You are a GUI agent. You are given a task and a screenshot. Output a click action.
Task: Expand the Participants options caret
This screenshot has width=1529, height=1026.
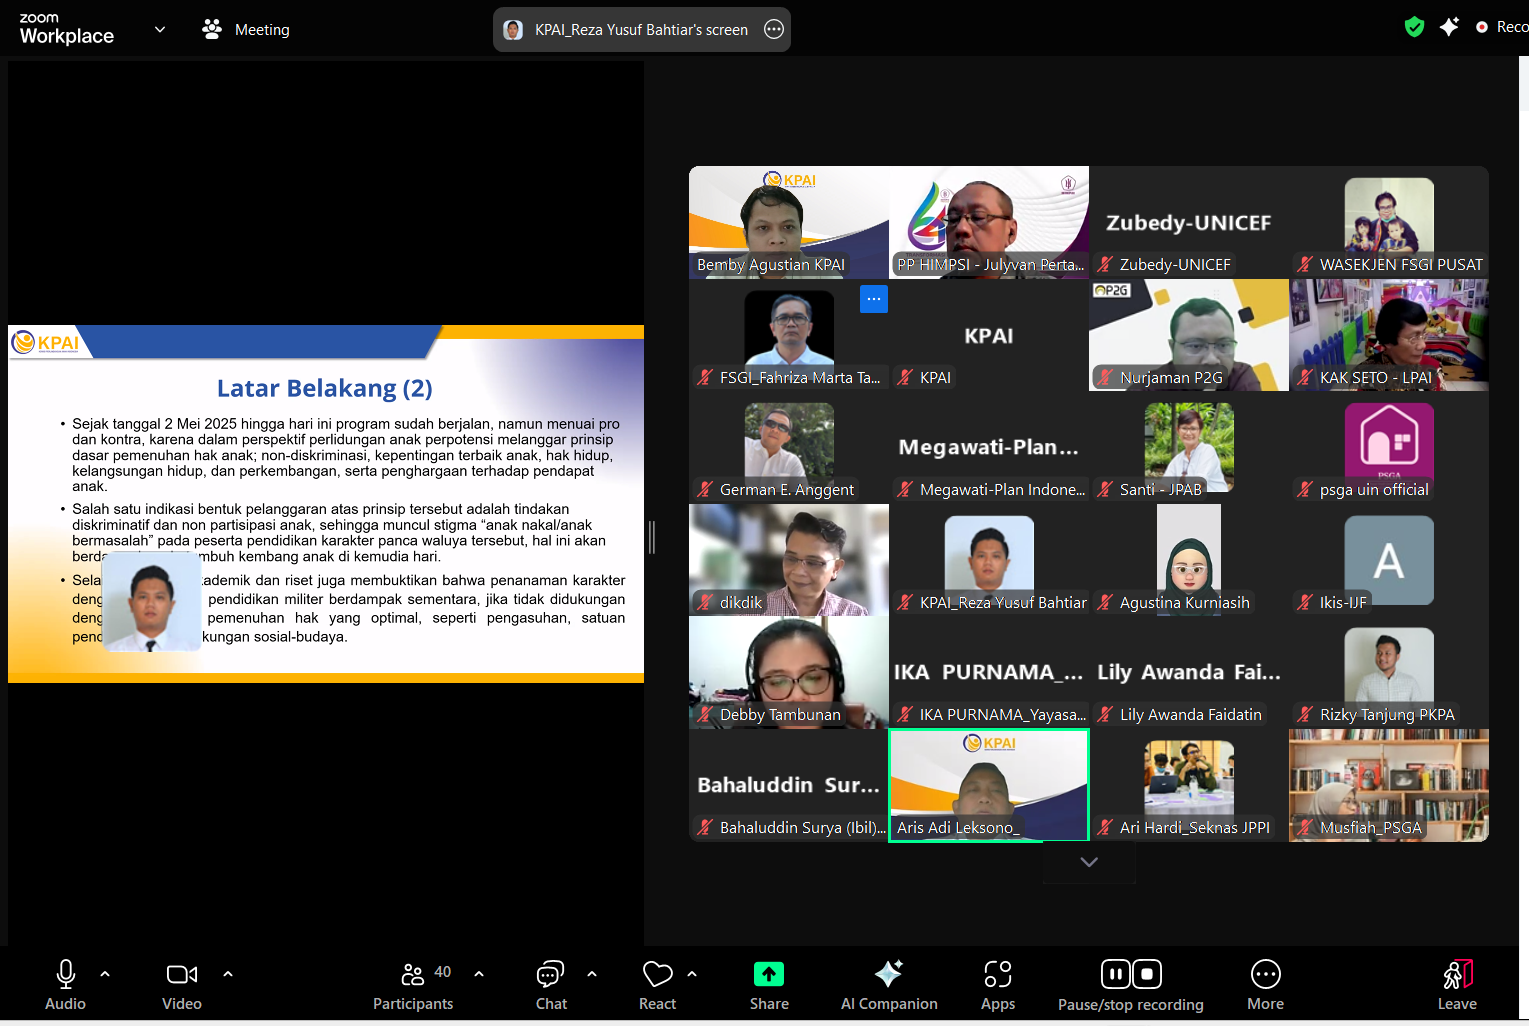479,973
